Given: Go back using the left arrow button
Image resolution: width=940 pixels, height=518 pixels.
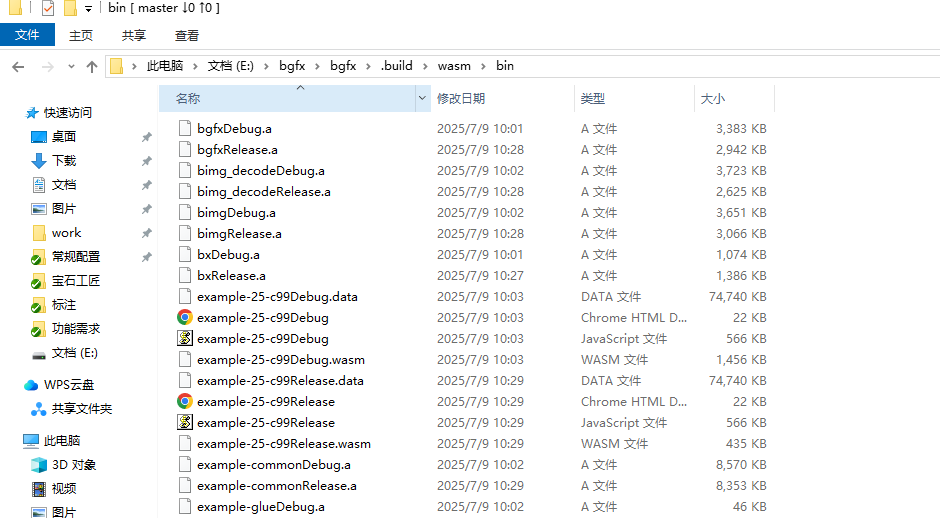Looking at the screenshot, I should point(18,67).
